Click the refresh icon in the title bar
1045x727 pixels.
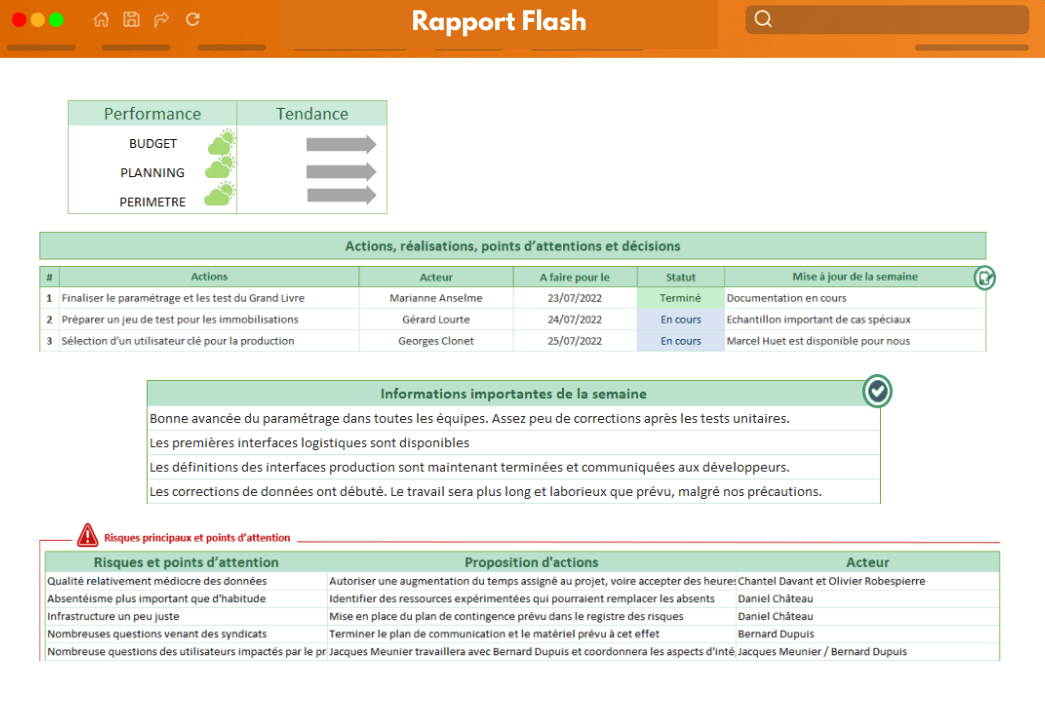tap(193, 19)
